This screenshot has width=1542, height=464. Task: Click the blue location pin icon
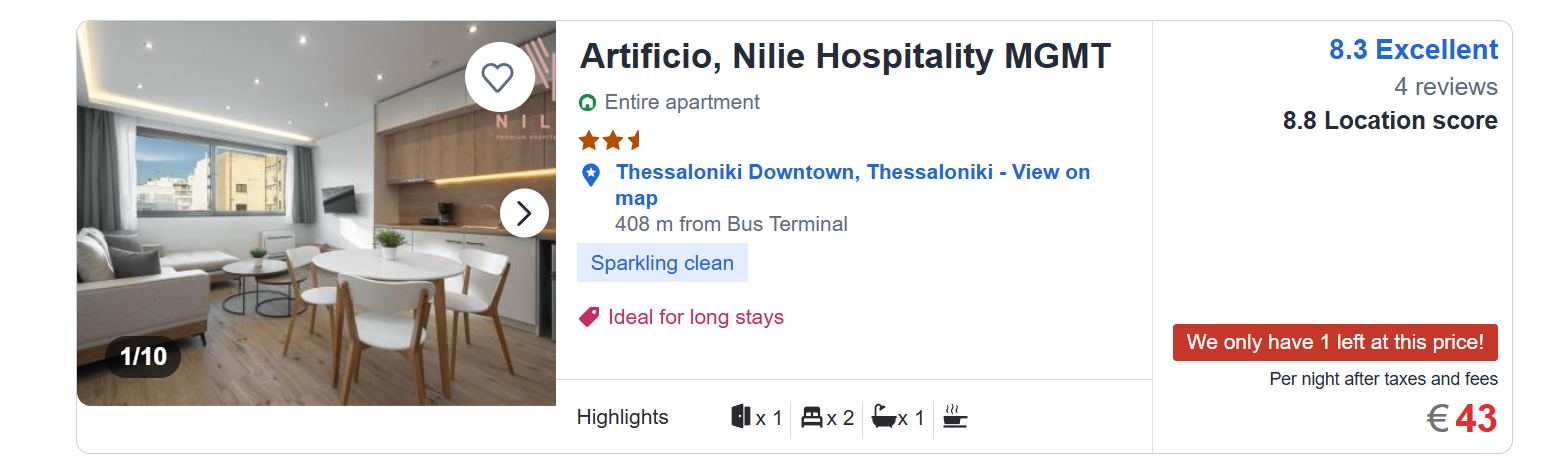tap(591, 175)
